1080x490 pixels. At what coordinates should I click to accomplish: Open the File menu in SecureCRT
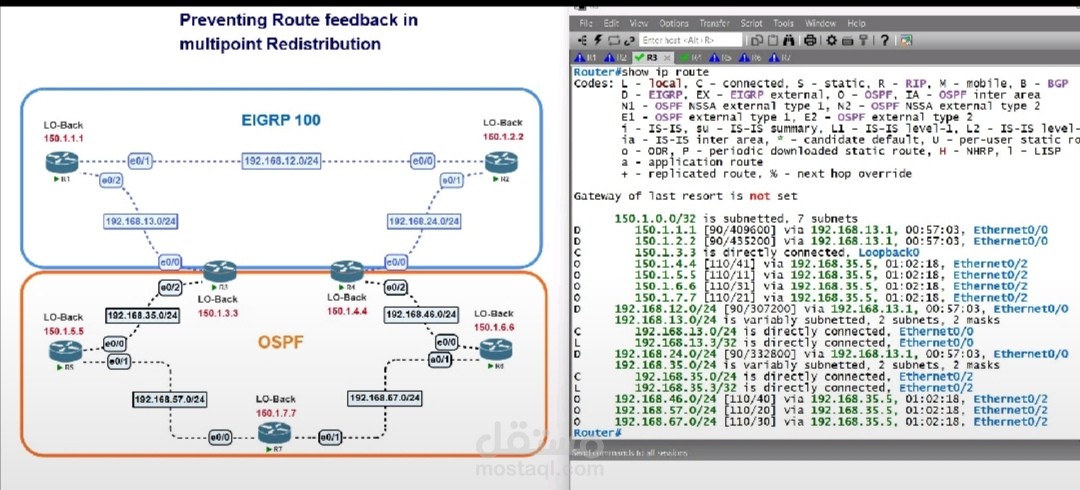(x=586, y=23)
